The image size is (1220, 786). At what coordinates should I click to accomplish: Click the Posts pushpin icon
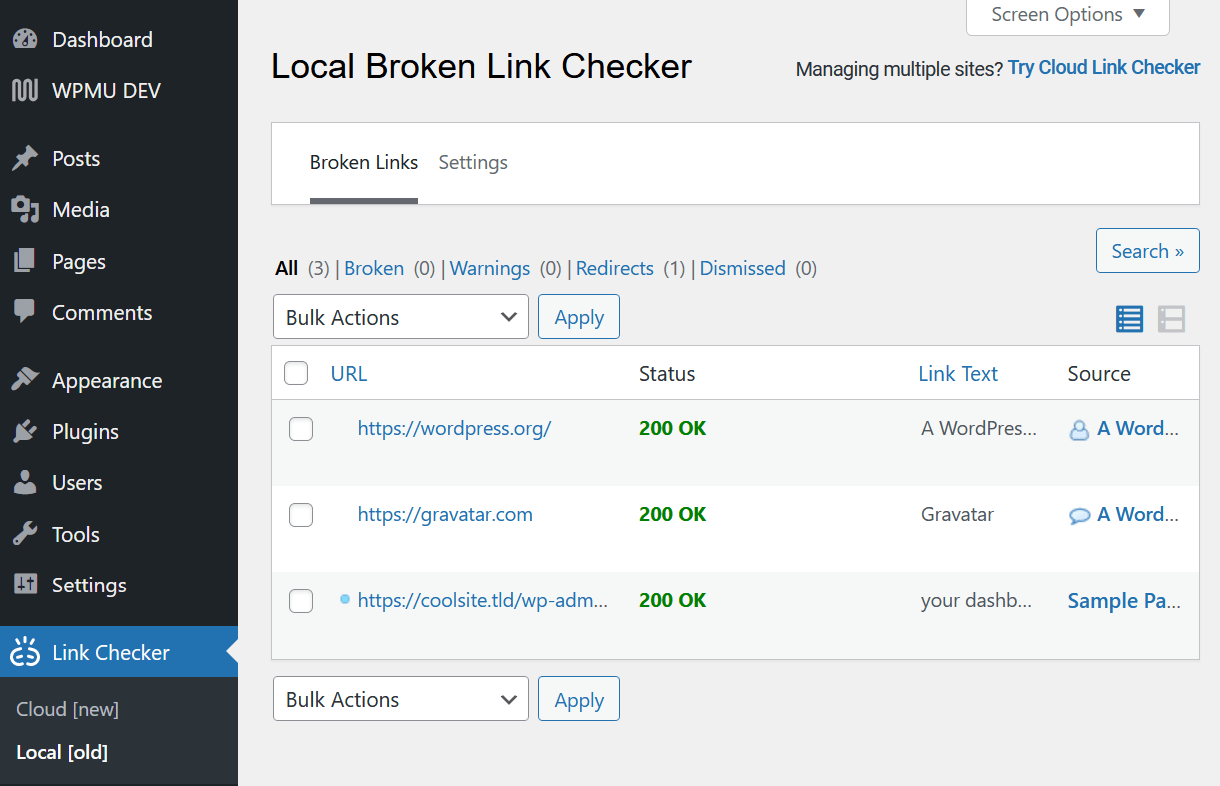pyautogui.click(x=24, y=159)
